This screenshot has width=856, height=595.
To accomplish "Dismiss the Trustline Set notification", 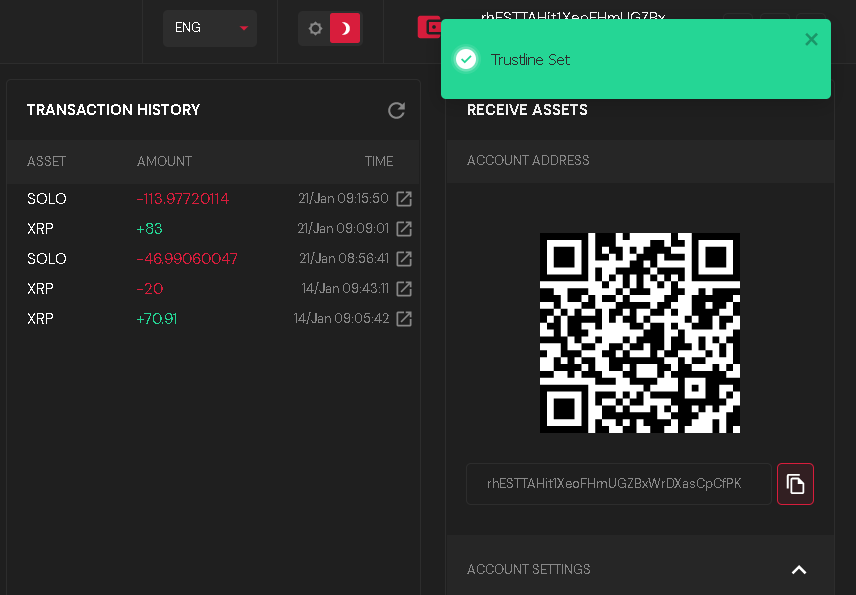I will [x=811, y=39].
